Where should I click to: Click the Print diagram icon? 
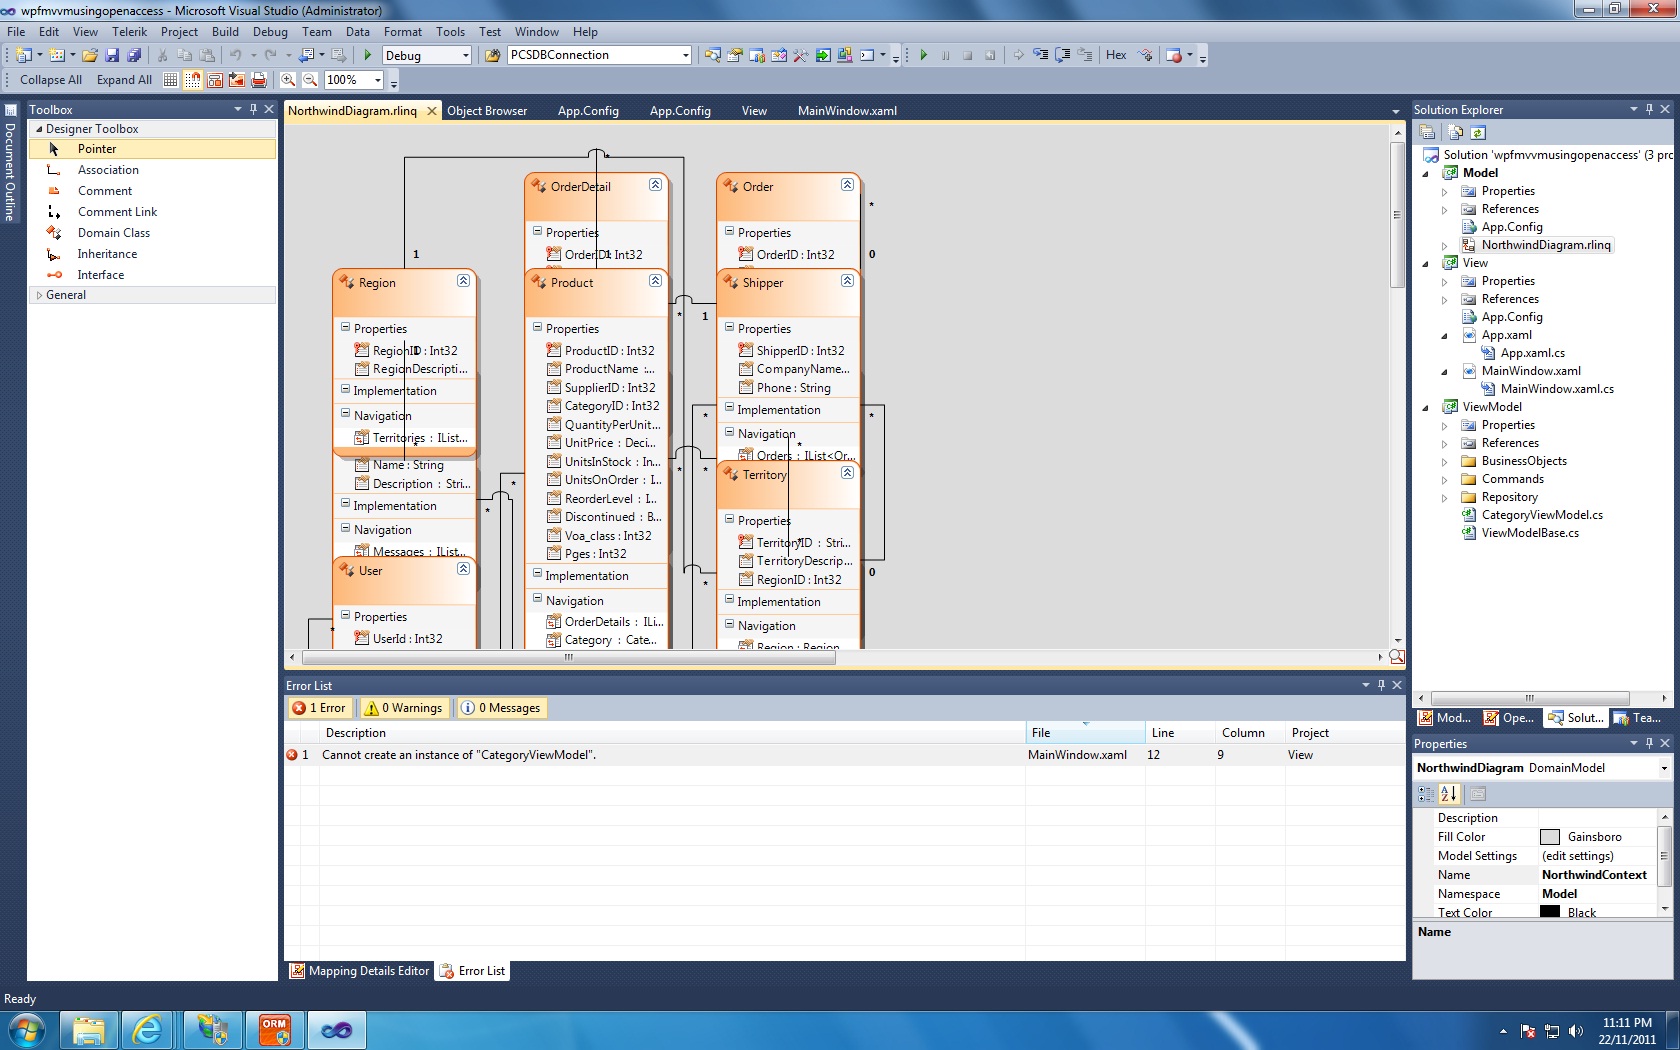coord(259,80)
